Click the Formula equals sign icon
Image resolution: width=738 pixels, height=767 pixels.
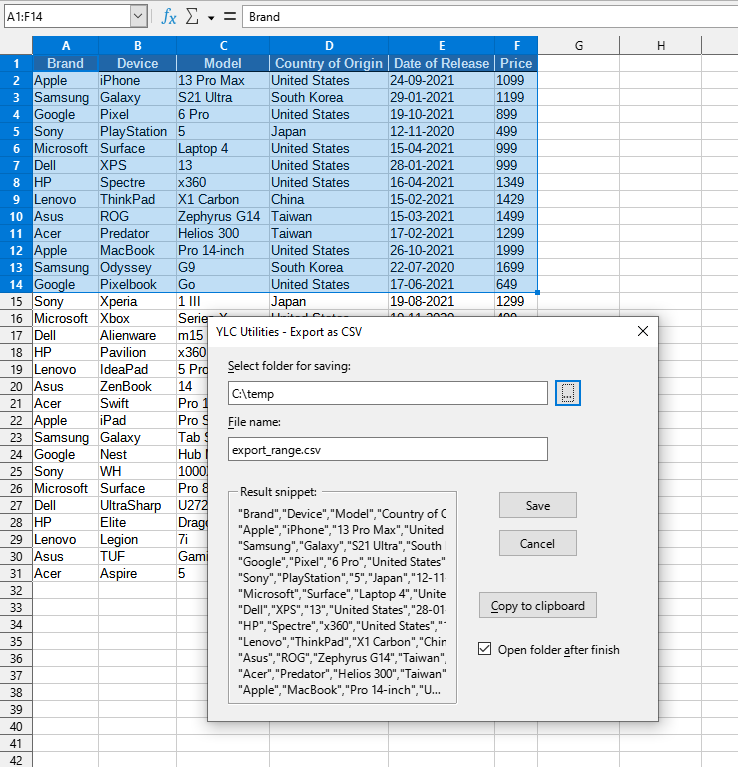[229, 17]
